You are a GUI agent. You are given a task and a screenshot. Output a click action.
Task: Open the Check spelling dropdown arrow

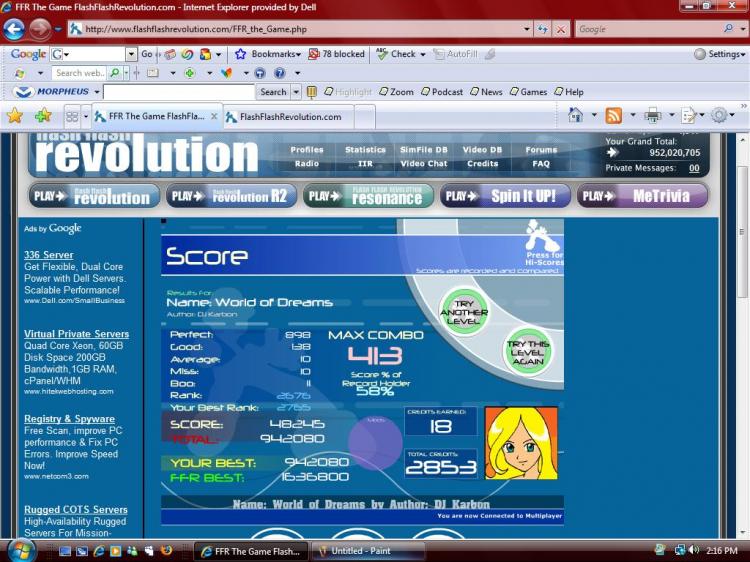423,55
